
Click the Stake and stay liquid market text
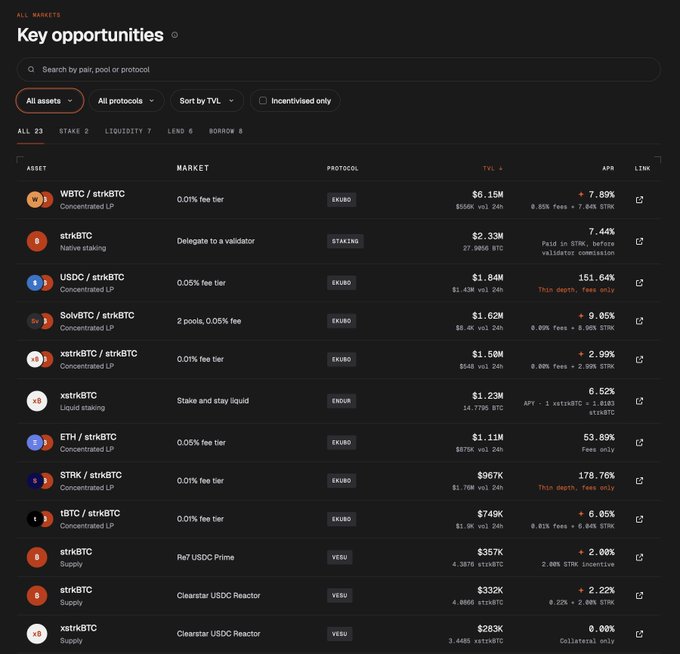click(213, 401)
